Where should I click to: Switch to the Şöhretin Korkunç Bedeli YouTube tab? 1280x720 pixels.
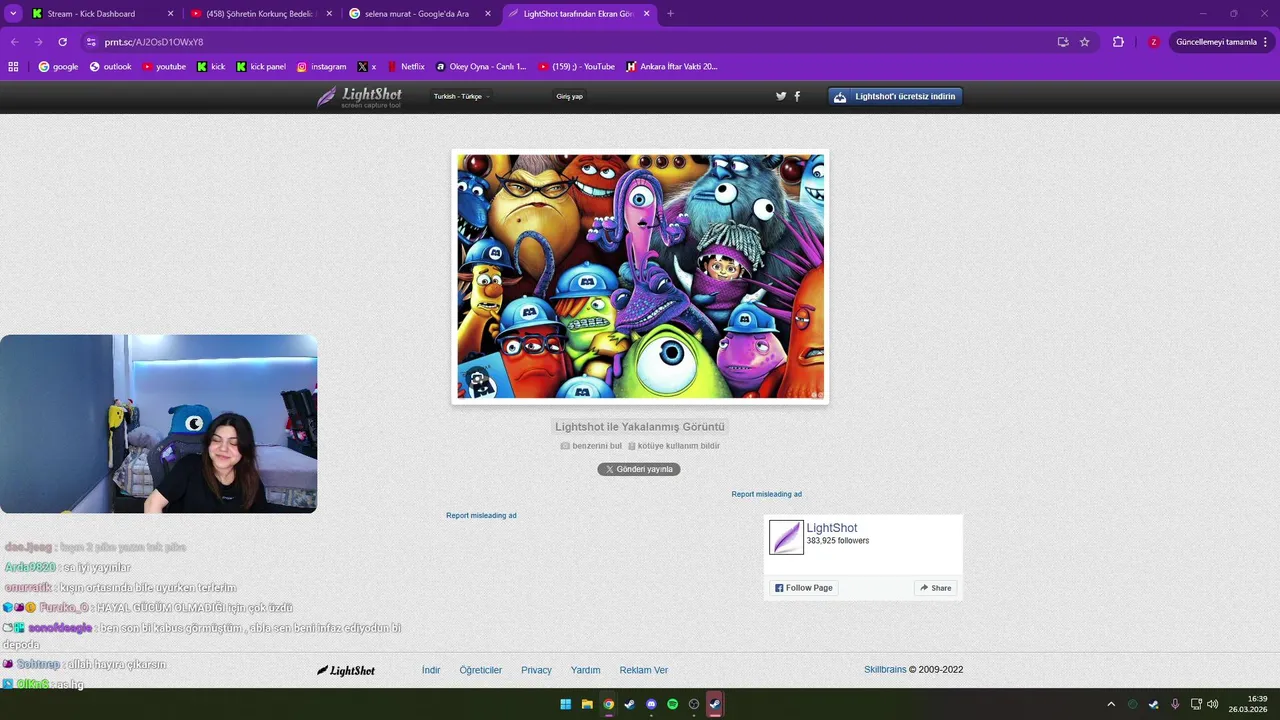(x=261, y=14)
